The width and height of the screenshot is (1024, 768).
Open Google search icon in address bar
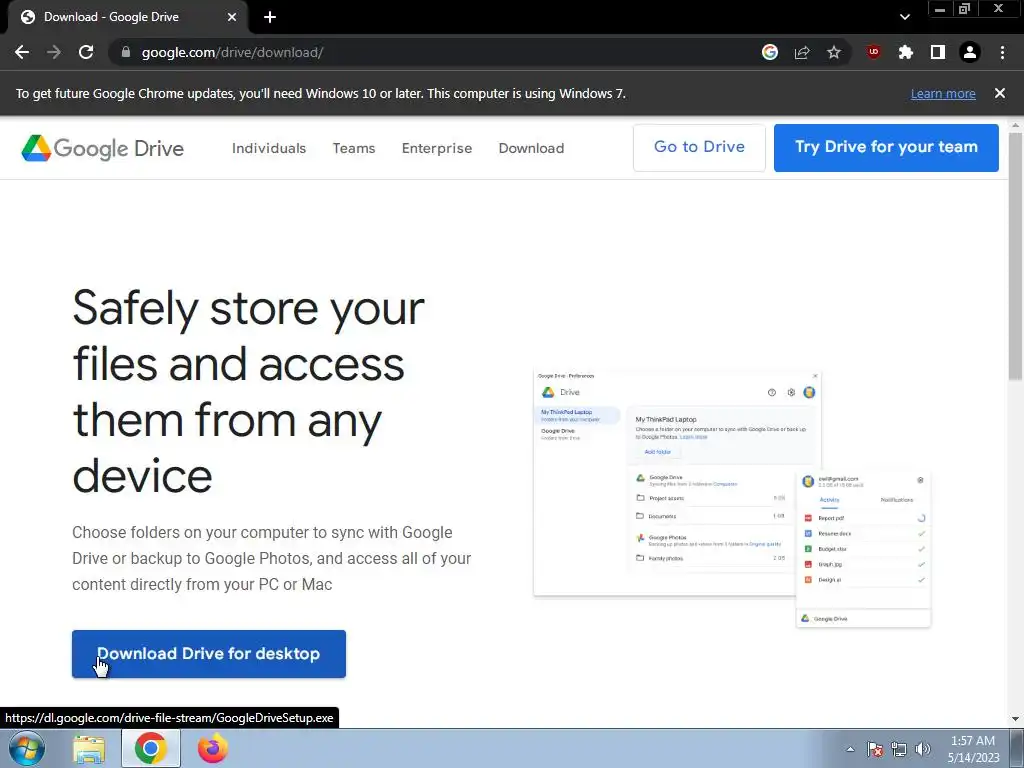pyautogui.click(x=770, y=52)
